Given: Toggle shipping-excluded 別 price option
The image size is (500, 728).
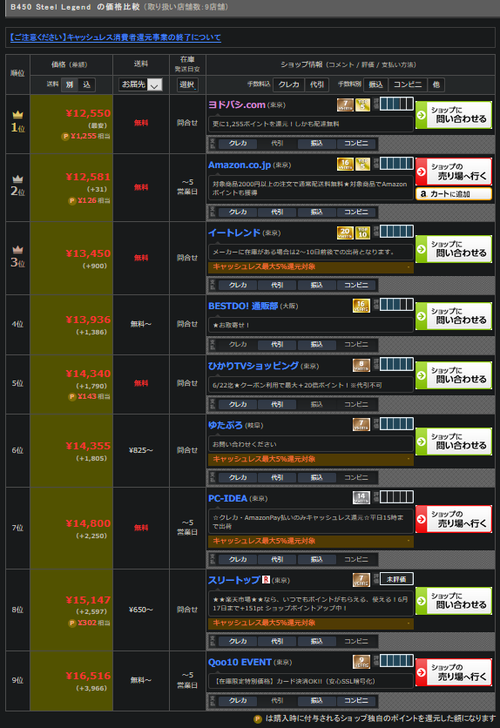Looking at the screenshot, I should [x=70, y=84].
